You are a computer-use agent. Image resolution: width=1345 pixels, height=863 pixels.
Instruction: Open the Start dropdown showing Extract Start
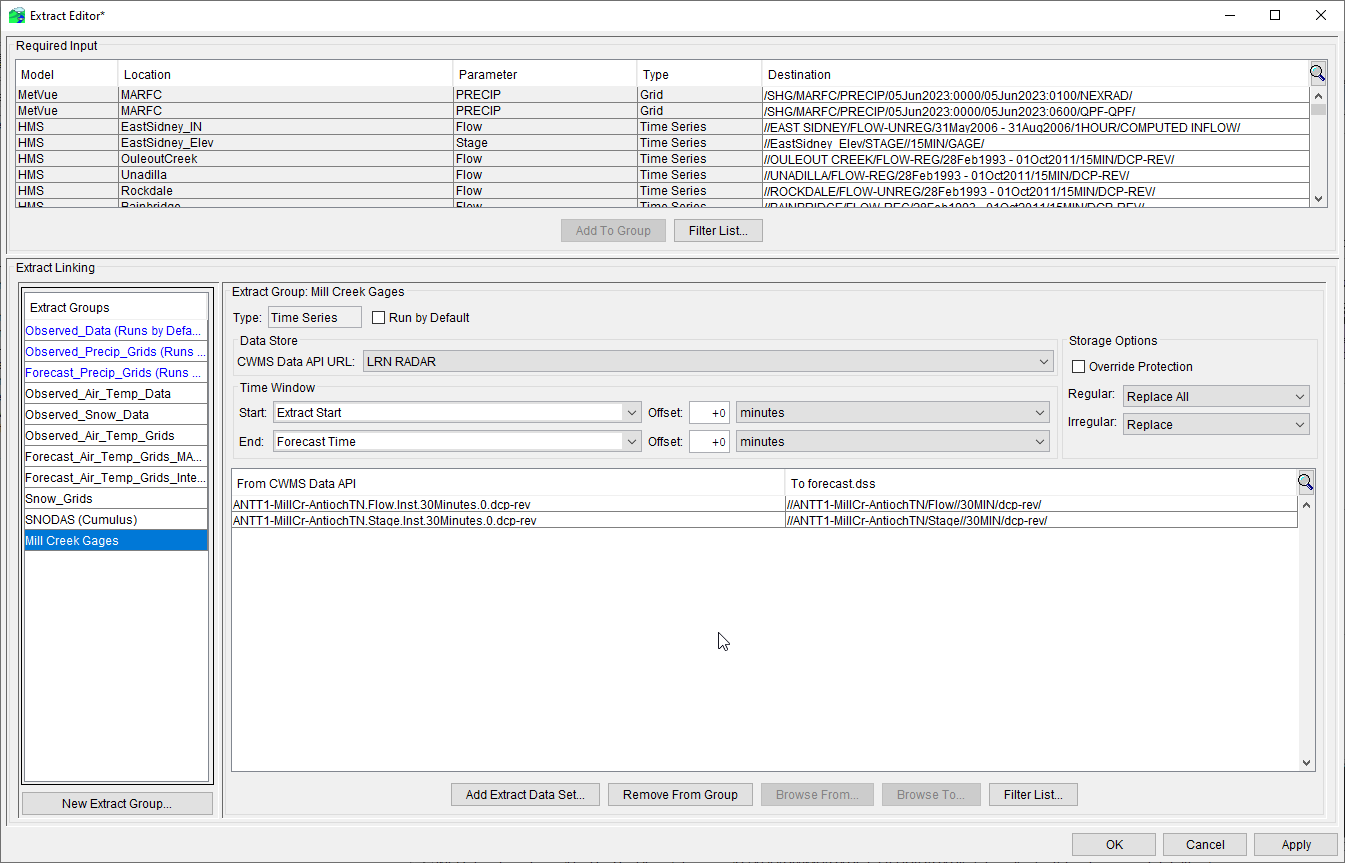pyautogui.click(x=631, y=412)
